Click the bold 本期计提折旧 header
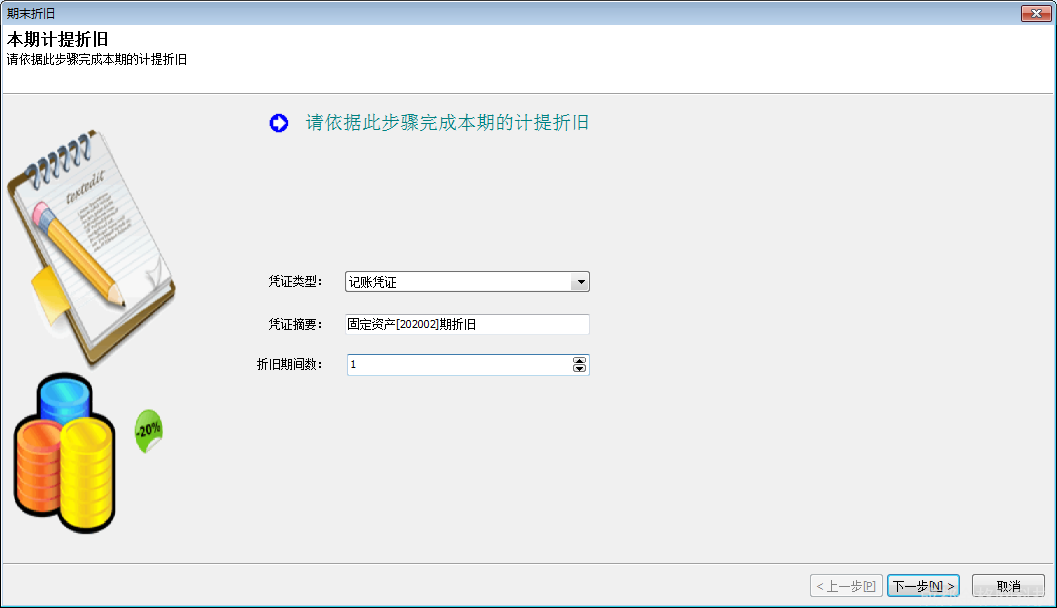 [x=57, y=40]
